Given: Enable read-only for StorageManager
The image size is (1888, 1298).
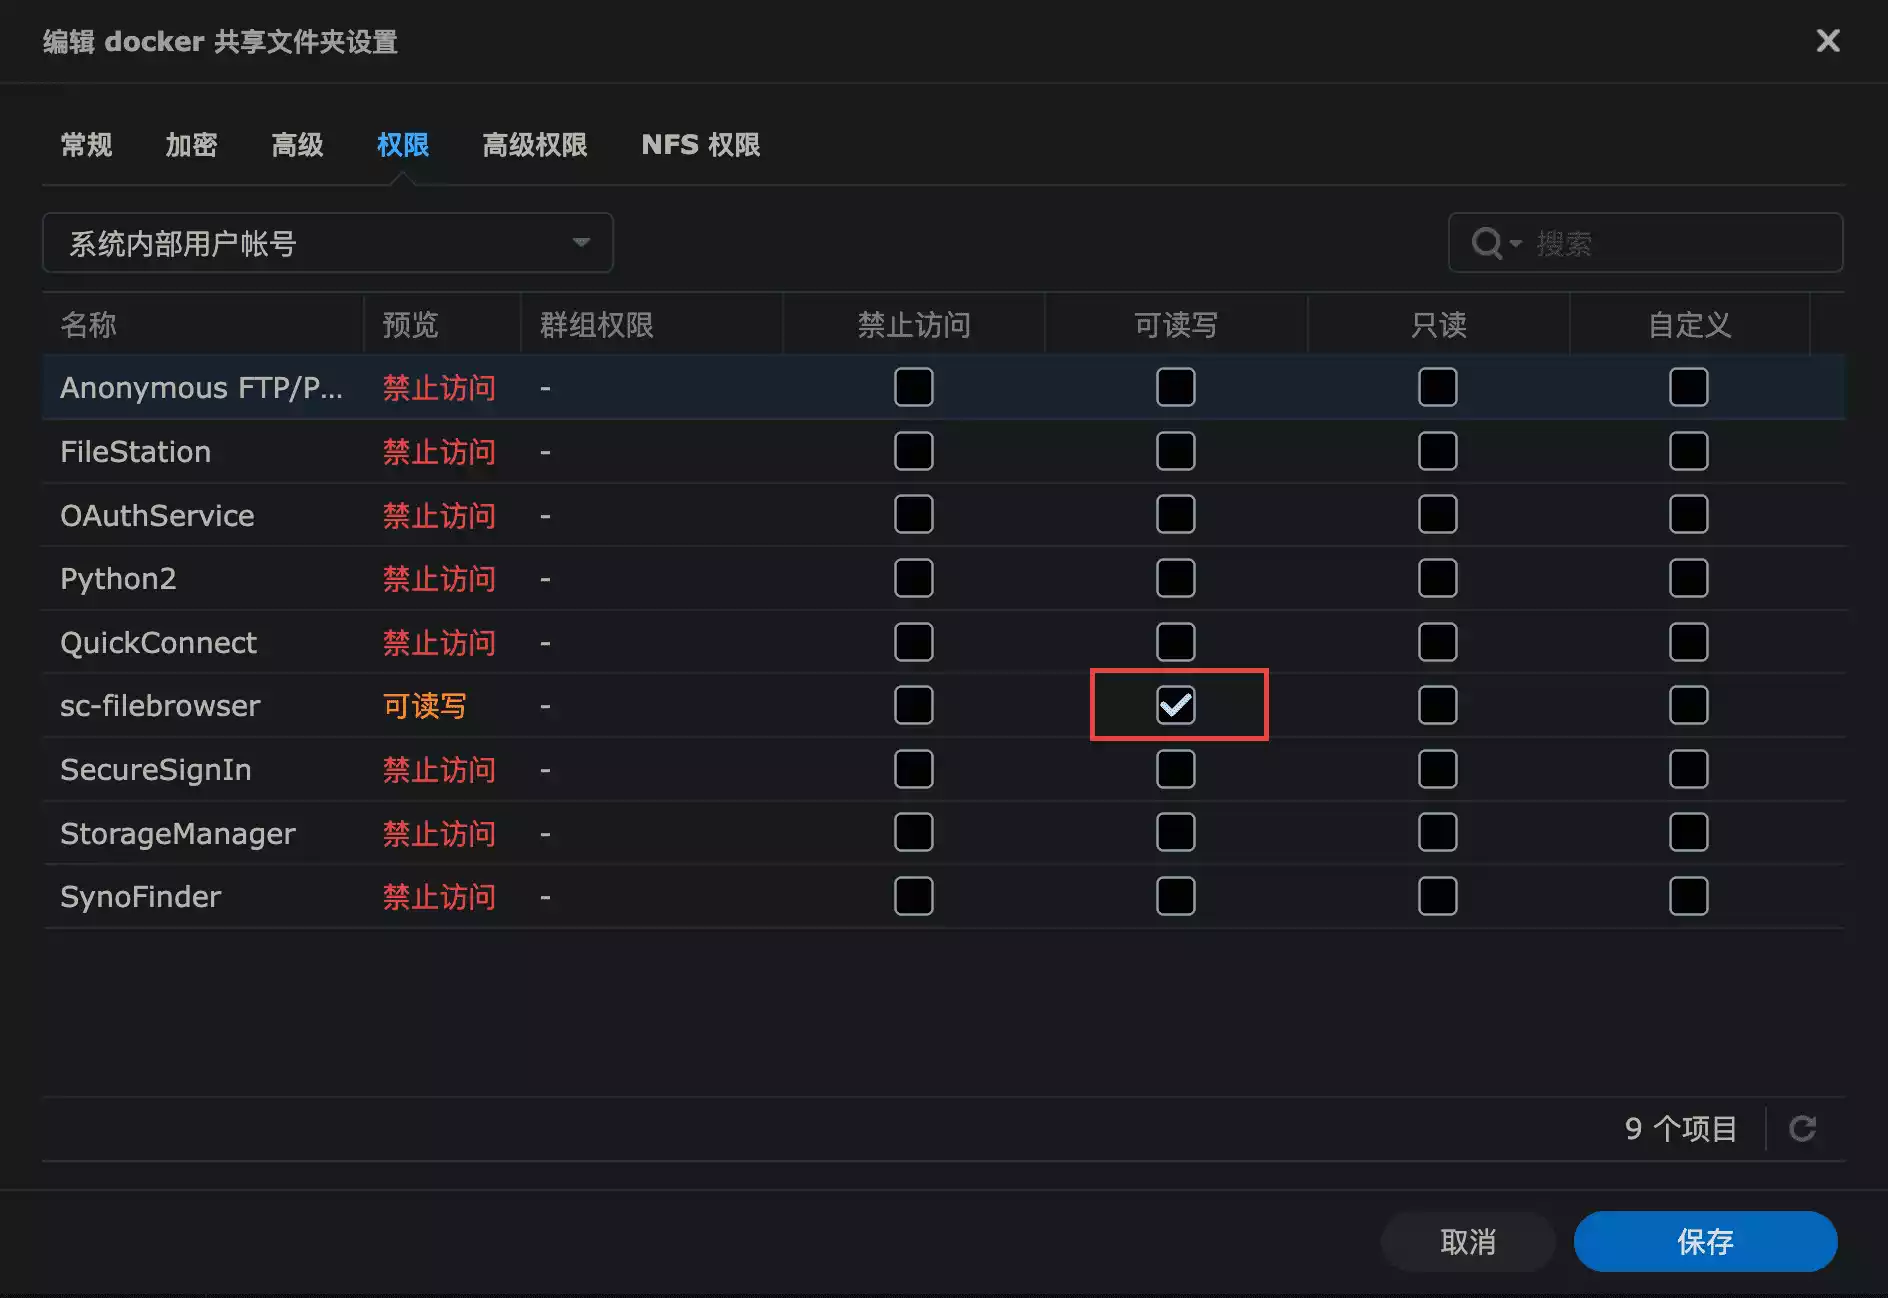Looking at the screenshot, I should tap(1437, 833).
